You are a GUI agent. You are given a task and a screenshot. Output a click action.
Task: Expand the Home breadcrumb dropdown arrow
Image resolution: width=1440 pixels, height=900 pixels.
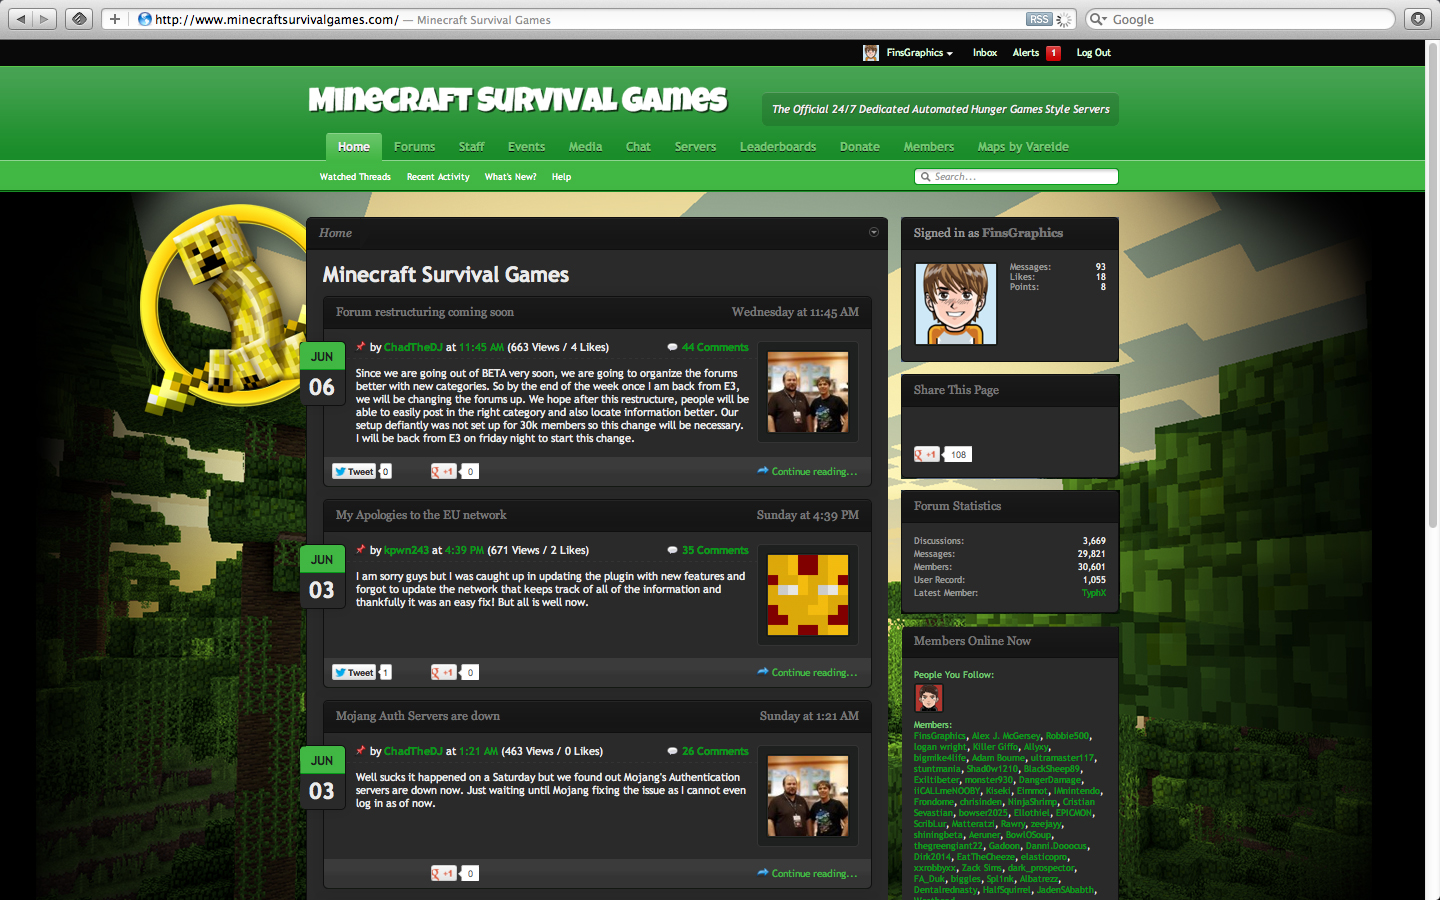[x=874, y=232]
